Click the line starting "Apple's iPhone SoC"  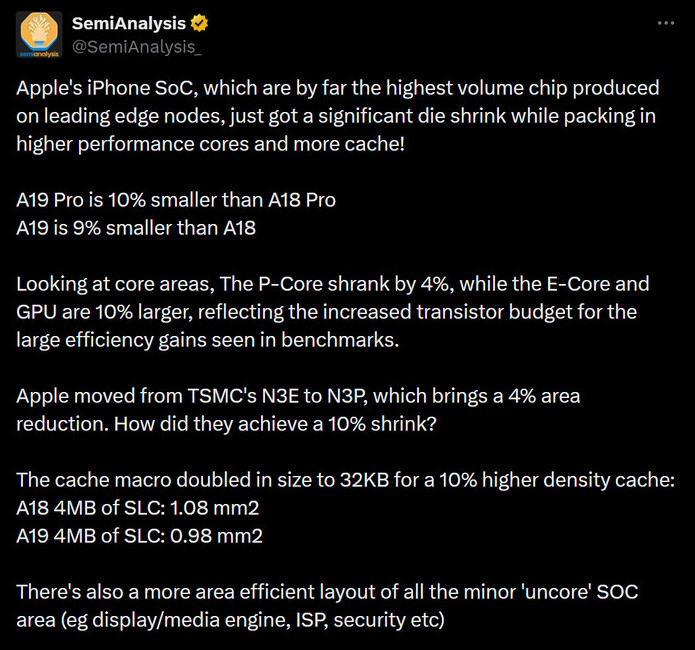[x=336, y=87]
